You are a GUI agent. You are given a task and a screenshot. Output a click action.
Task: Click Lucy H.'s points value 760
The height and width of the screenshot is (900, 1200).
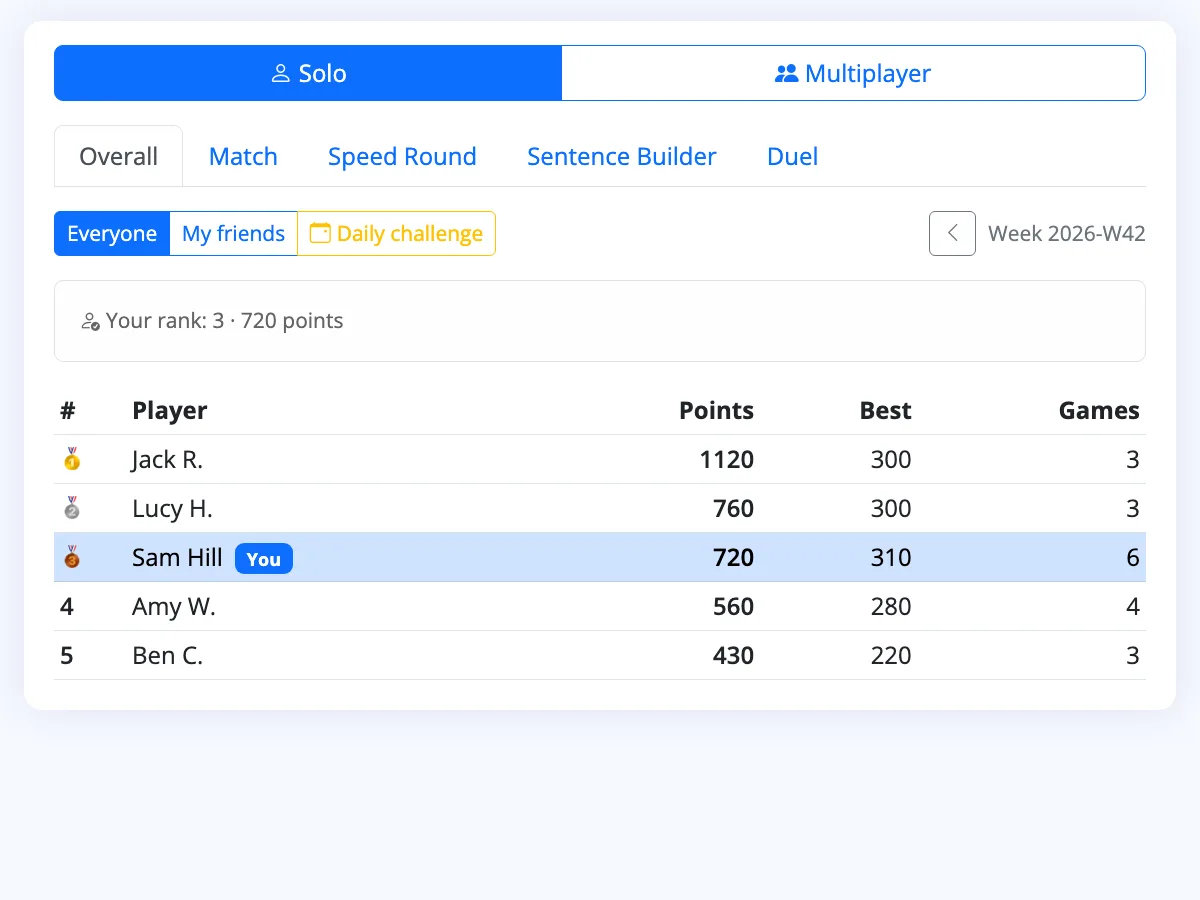pos(733,509)
